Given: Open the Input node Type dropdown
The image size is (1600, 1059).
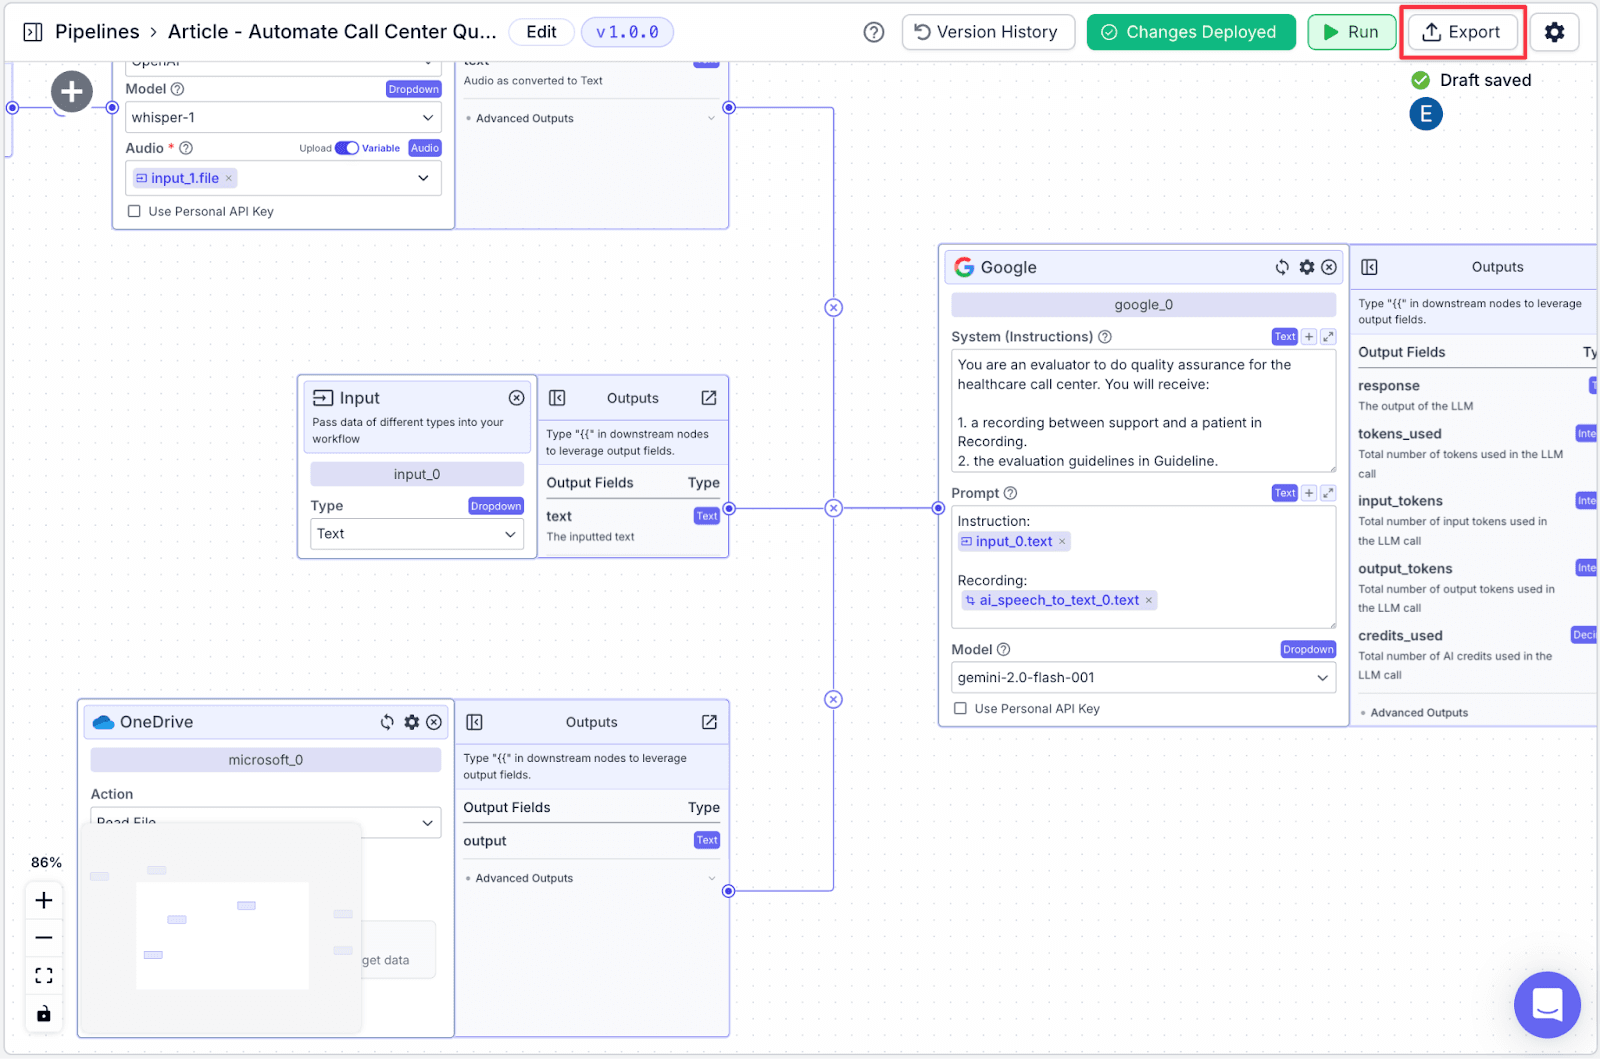Looking at the screenshot, I should 417,534.
